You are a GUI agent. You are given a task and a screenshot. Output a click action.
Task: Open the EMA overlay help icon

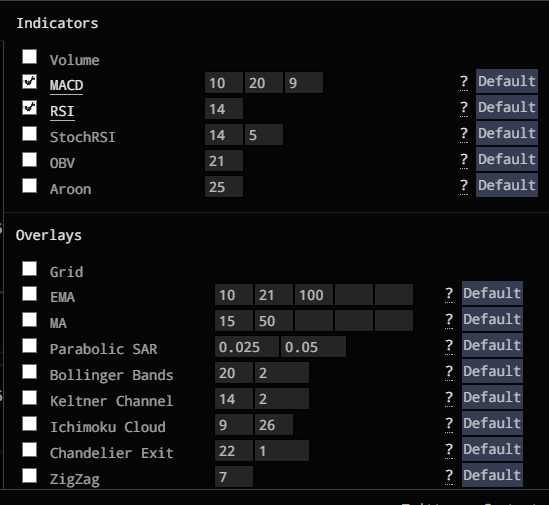coord(449,294)
